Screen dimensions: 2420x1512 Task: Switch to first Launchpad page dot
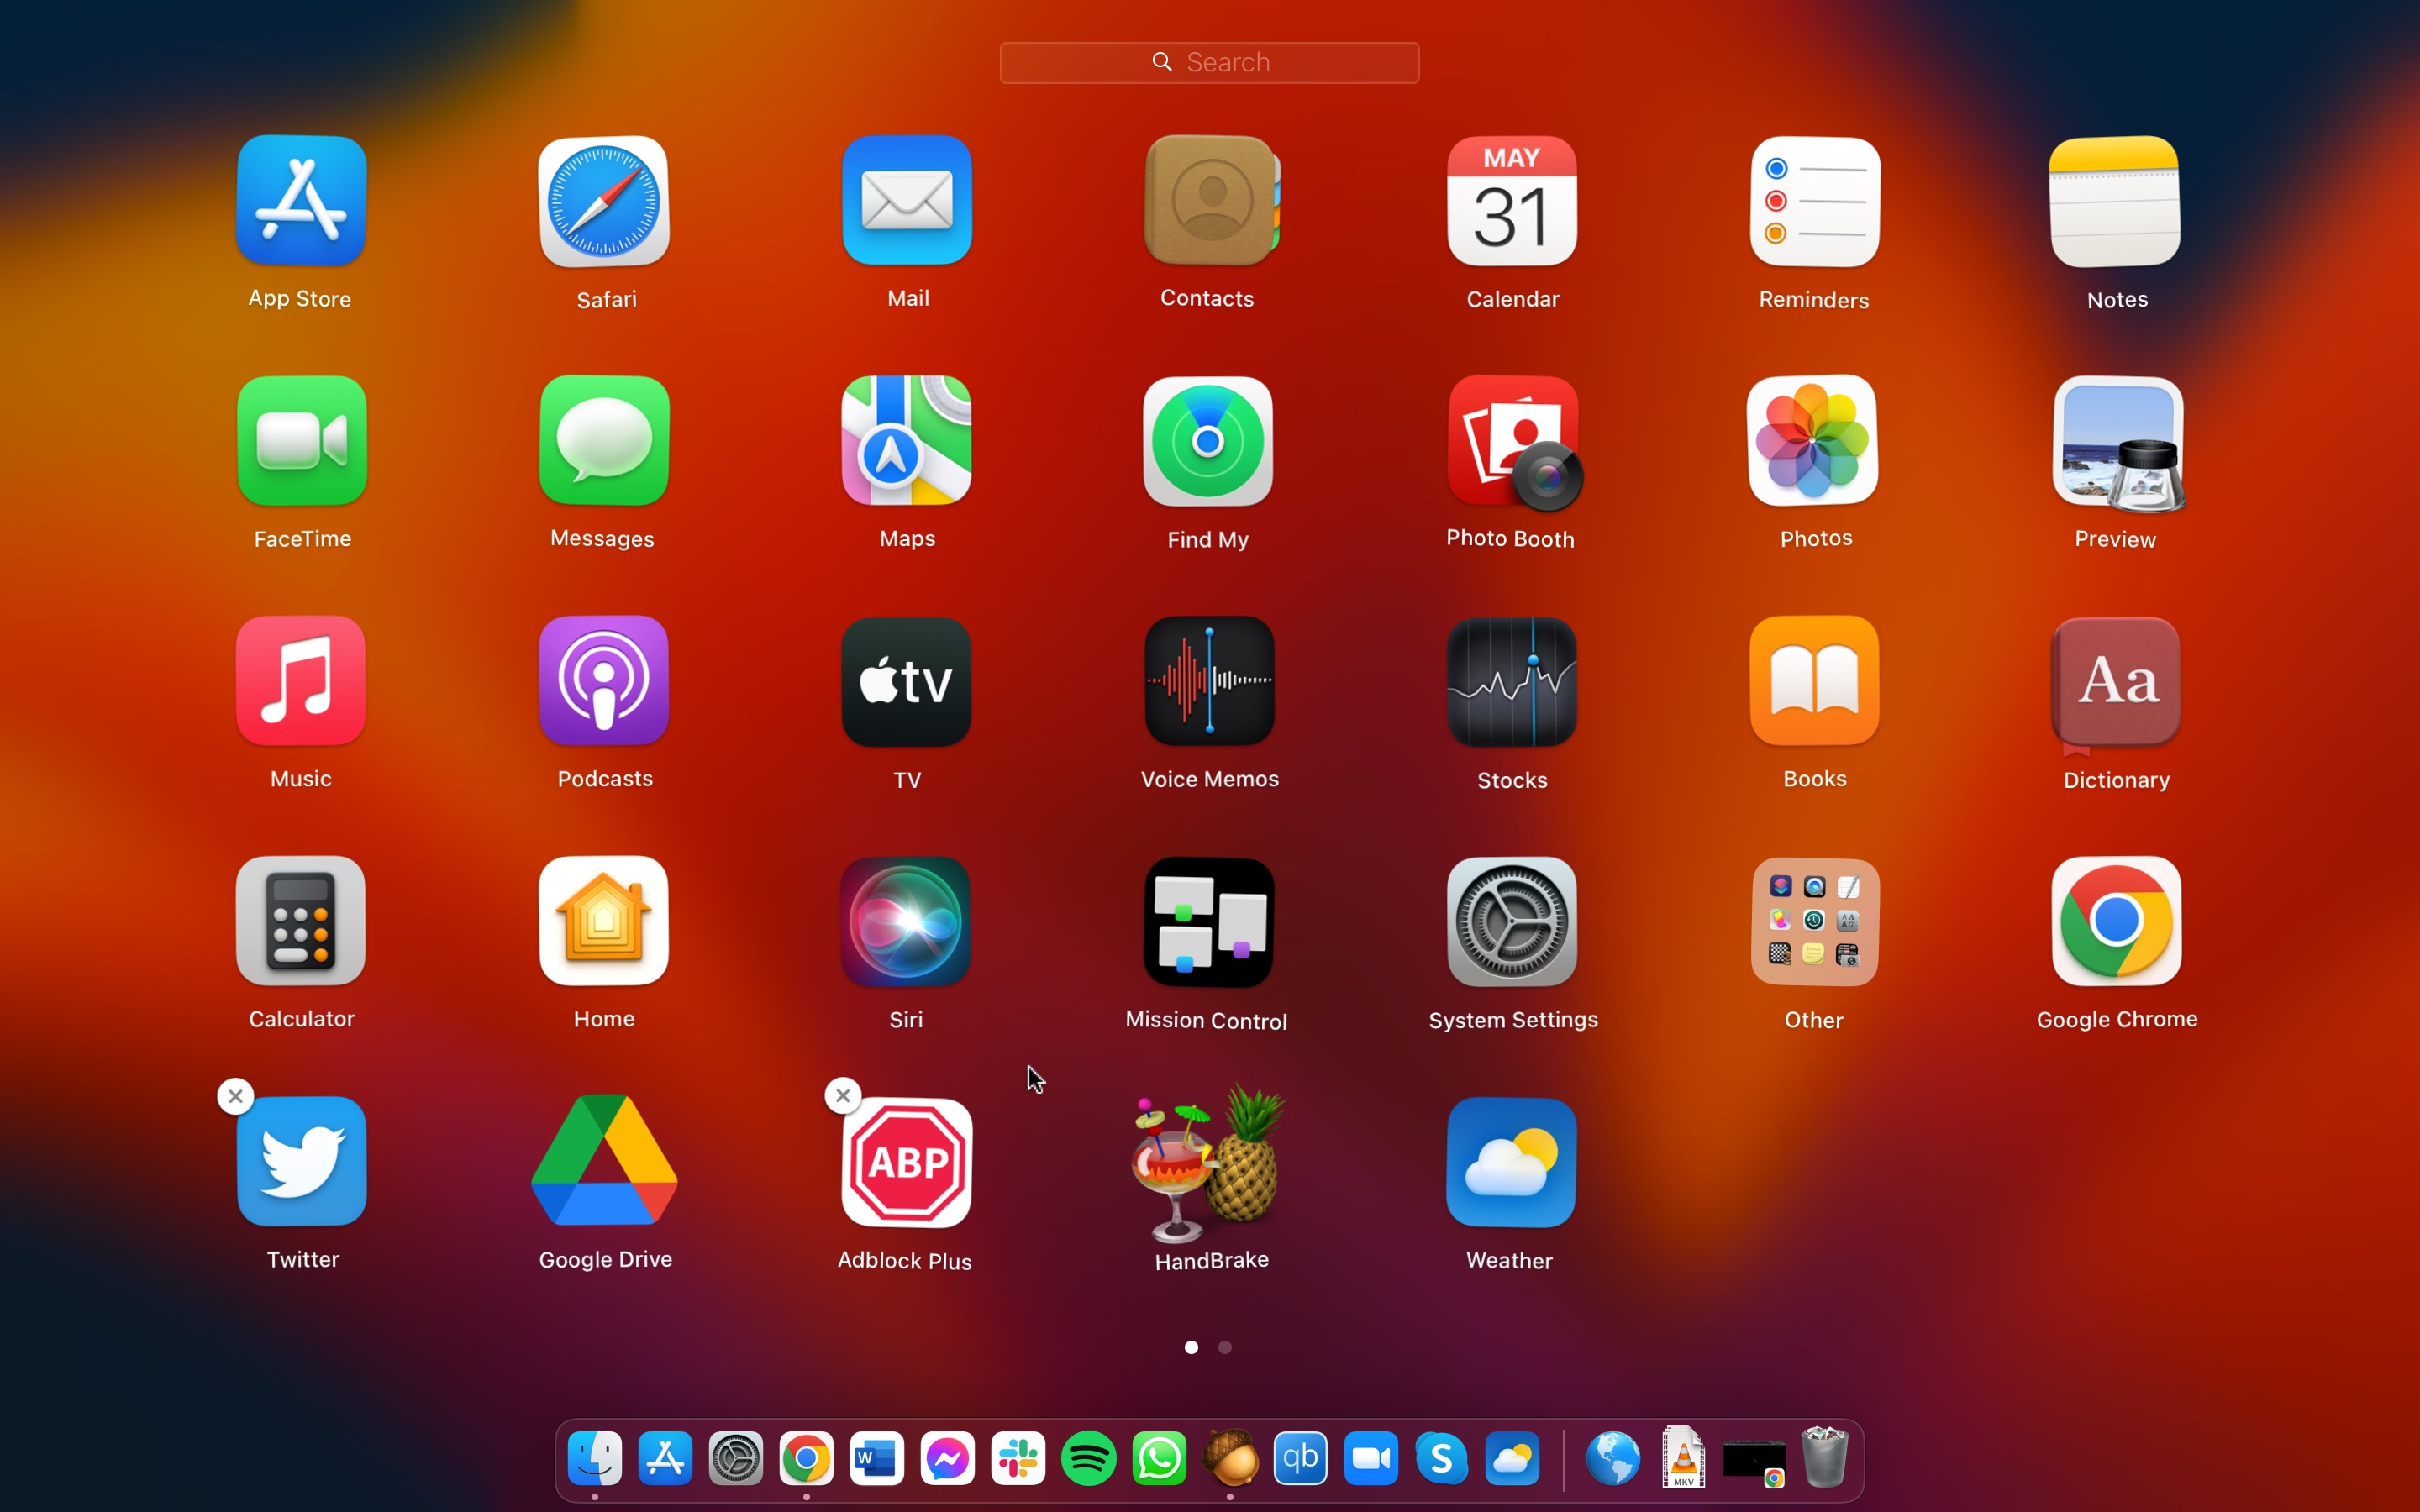(x=1192, y=1347)
